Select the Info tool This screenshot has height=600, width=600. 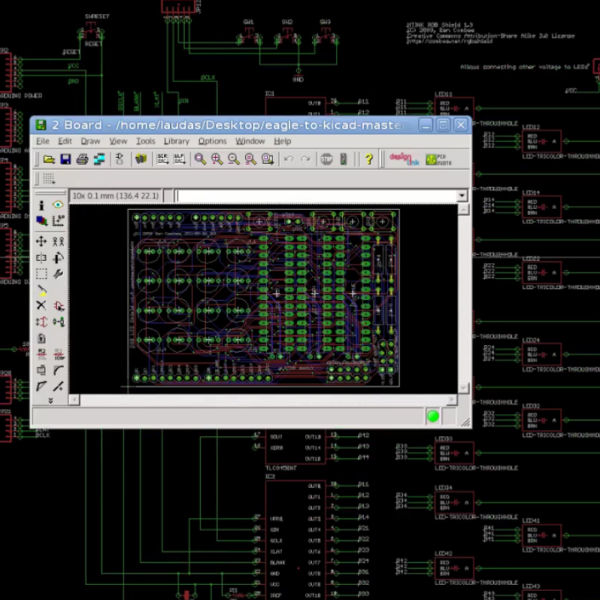(x=41, y=205)
